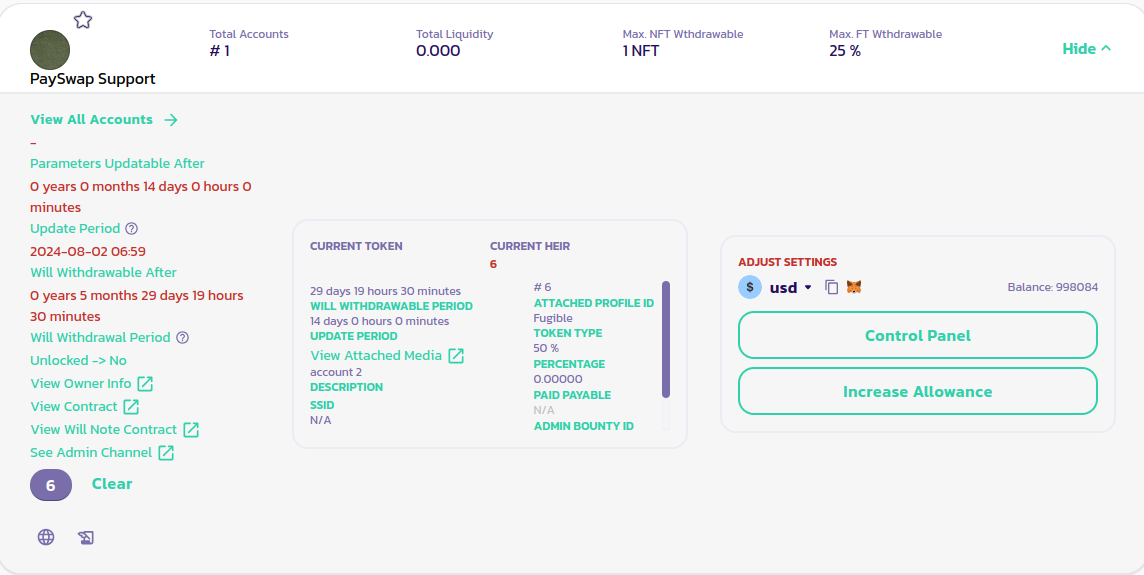Click the MetaMask fox icon
This screenshot has width=1144, height=575.
click(854, 287)
